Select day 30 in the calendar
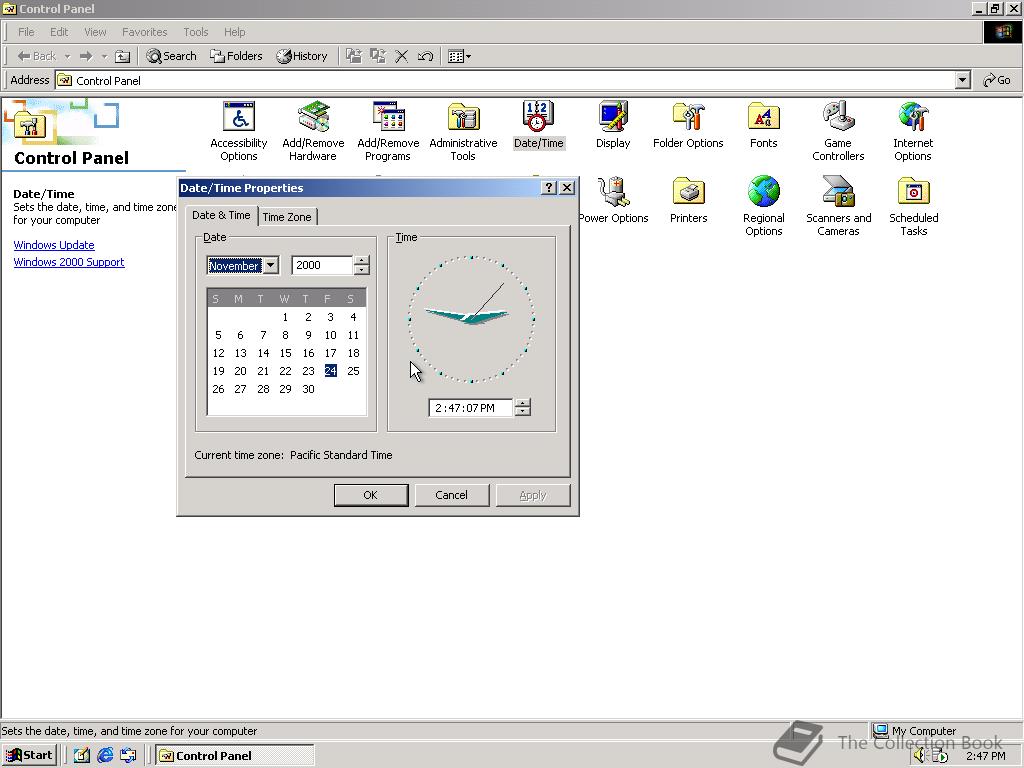Viewport: 1024px width, 768px height. 308,389
